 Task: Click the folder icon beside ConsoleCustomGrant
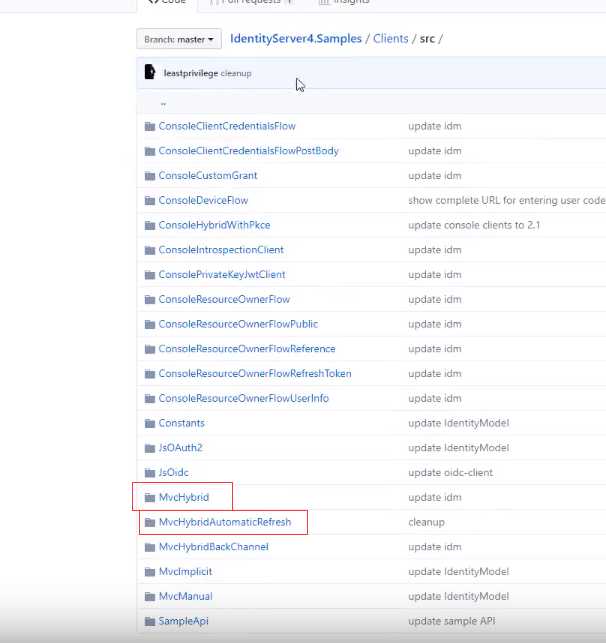150,176
